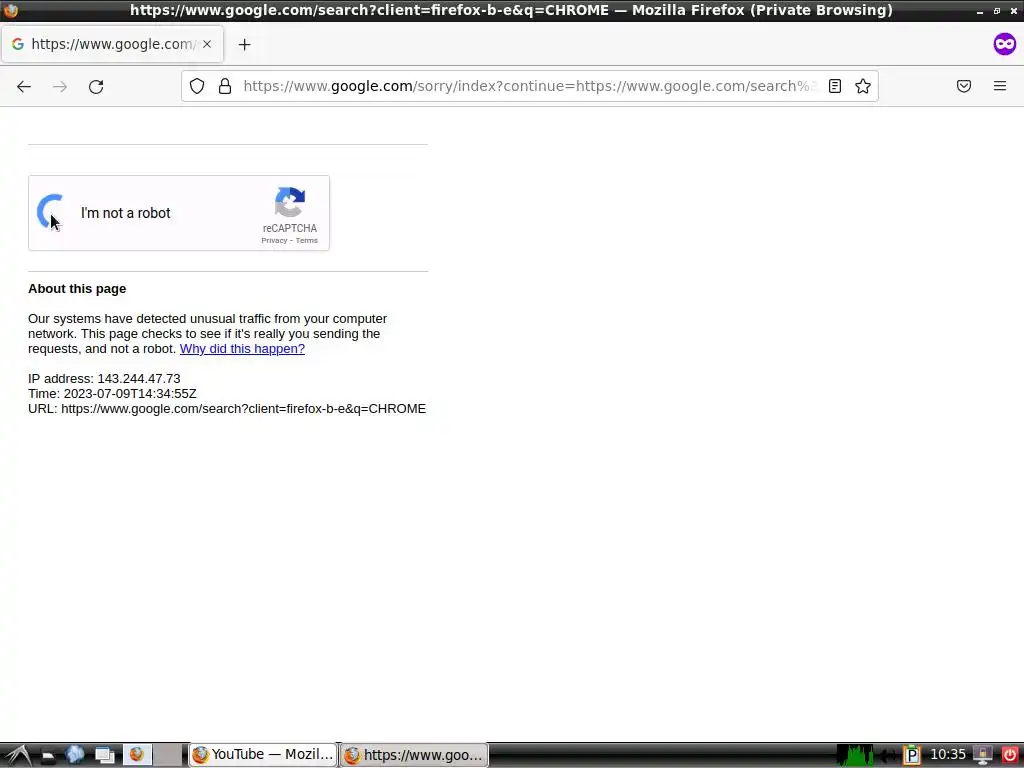Bookmark this page with the star icon

tap(863, 86)
